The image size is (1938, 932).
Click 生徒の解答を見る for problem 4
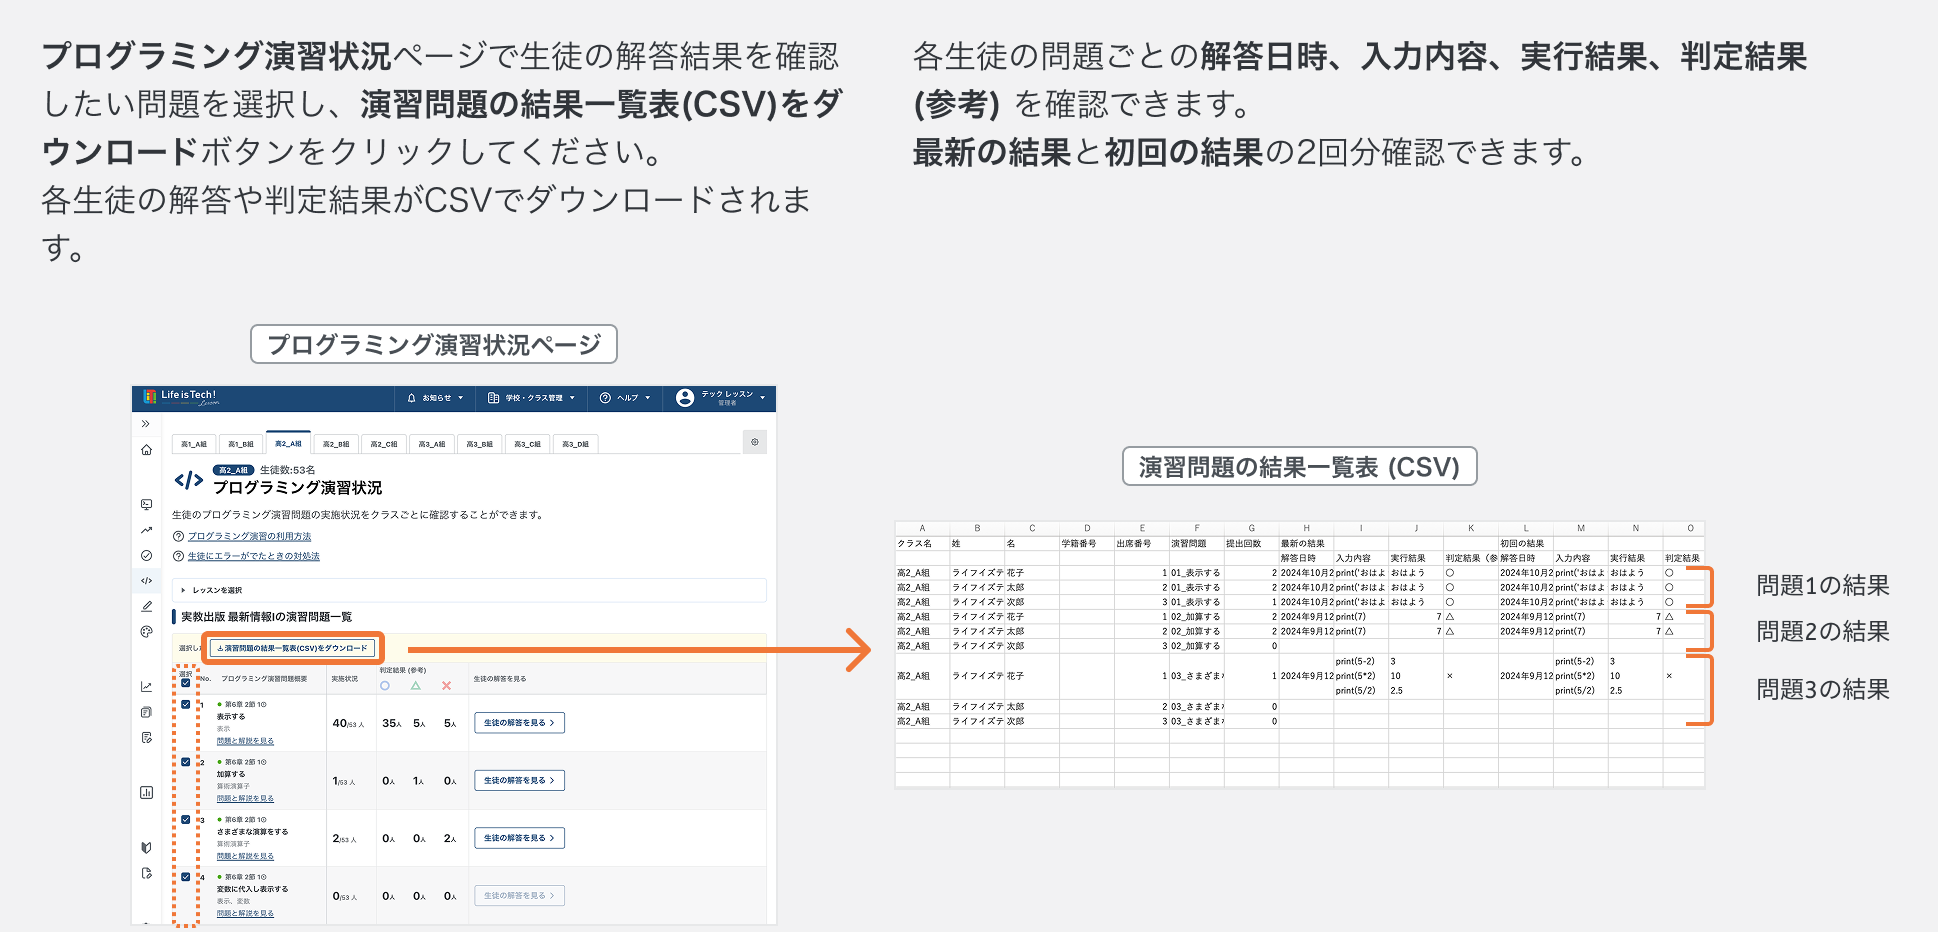point(519,896)
